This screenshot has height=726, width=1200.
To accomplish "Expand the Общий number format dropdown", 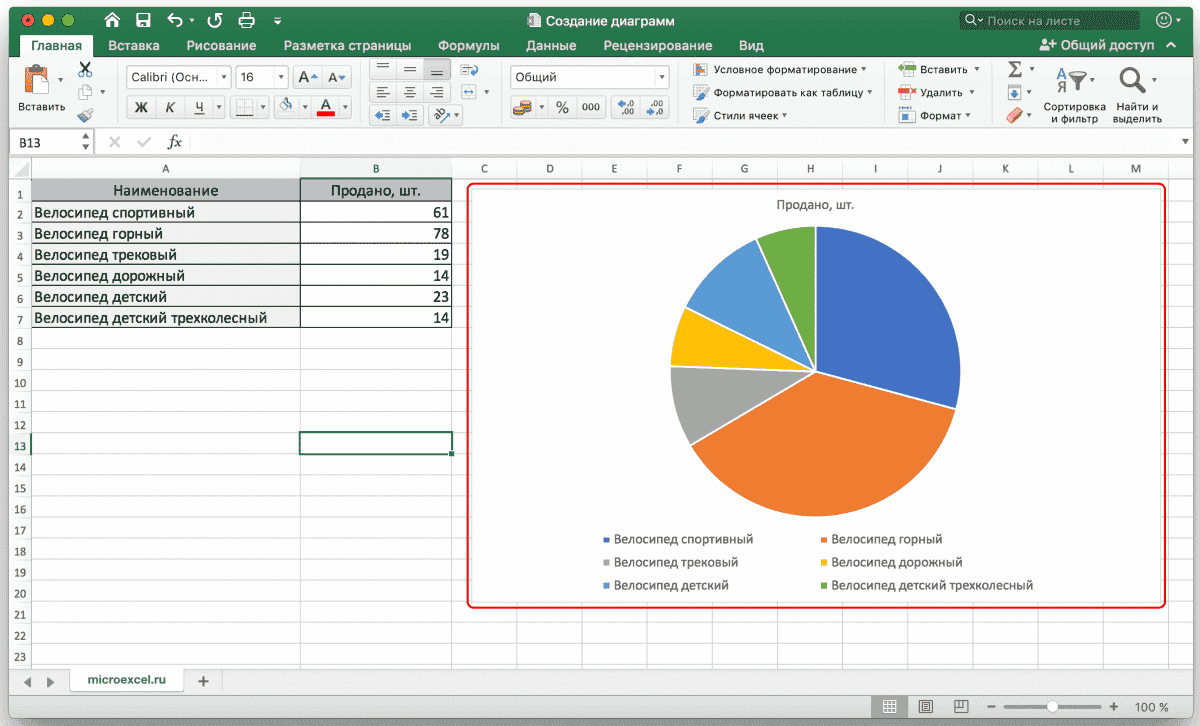I will coord(661,77).
